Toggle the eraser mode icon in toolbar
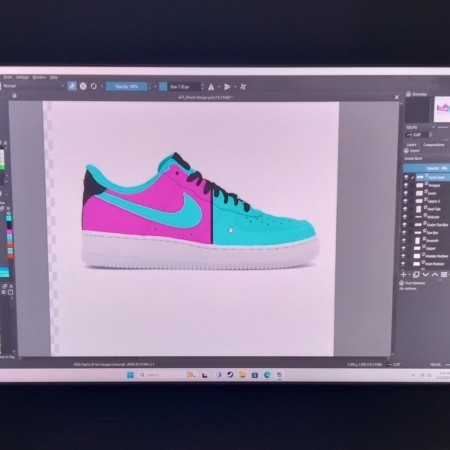This screenshot has width=450, height=450. [x=72, y=86]
